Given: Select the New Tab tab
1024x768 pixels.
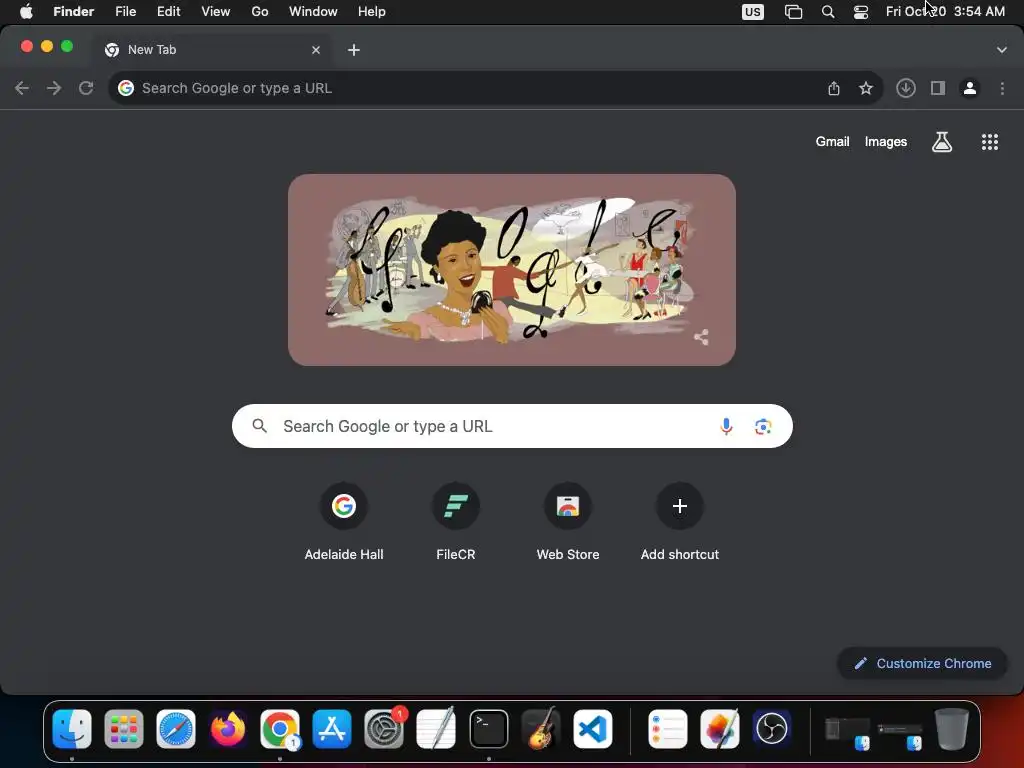Looking at the screenshot, I should pos(212,50).
